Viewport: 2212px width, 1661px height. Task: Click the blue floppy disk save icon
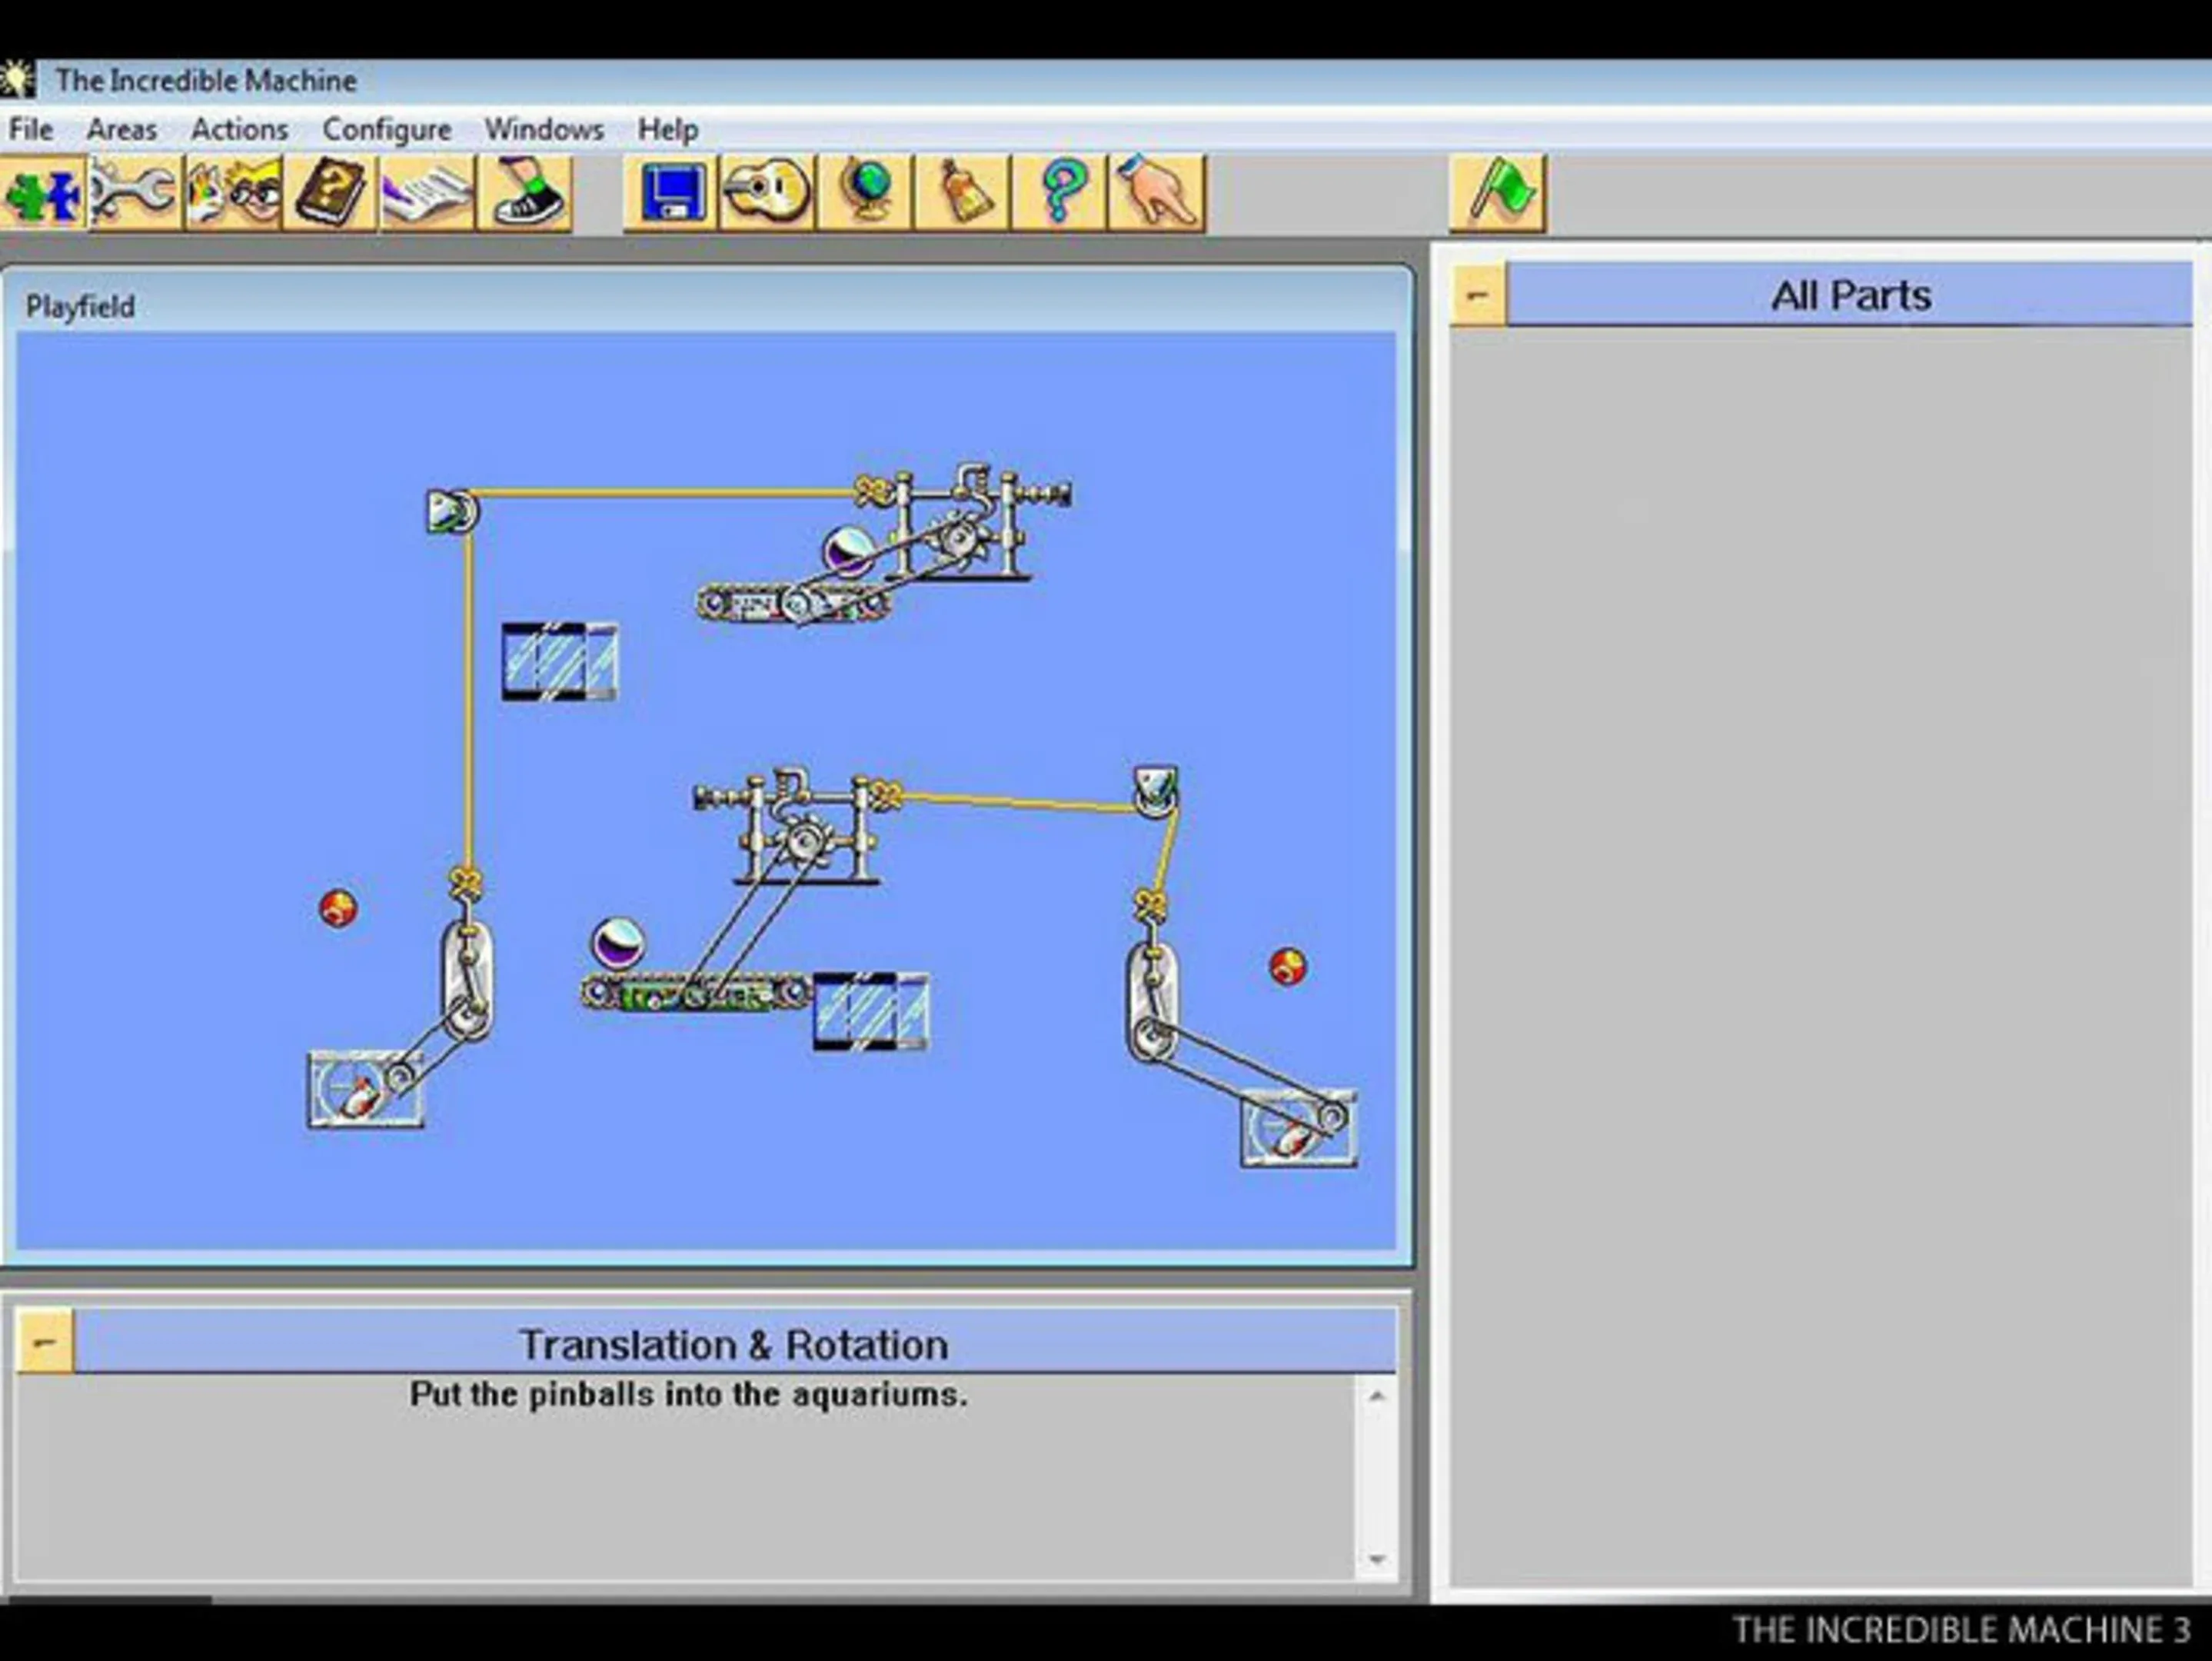[671, 193]
